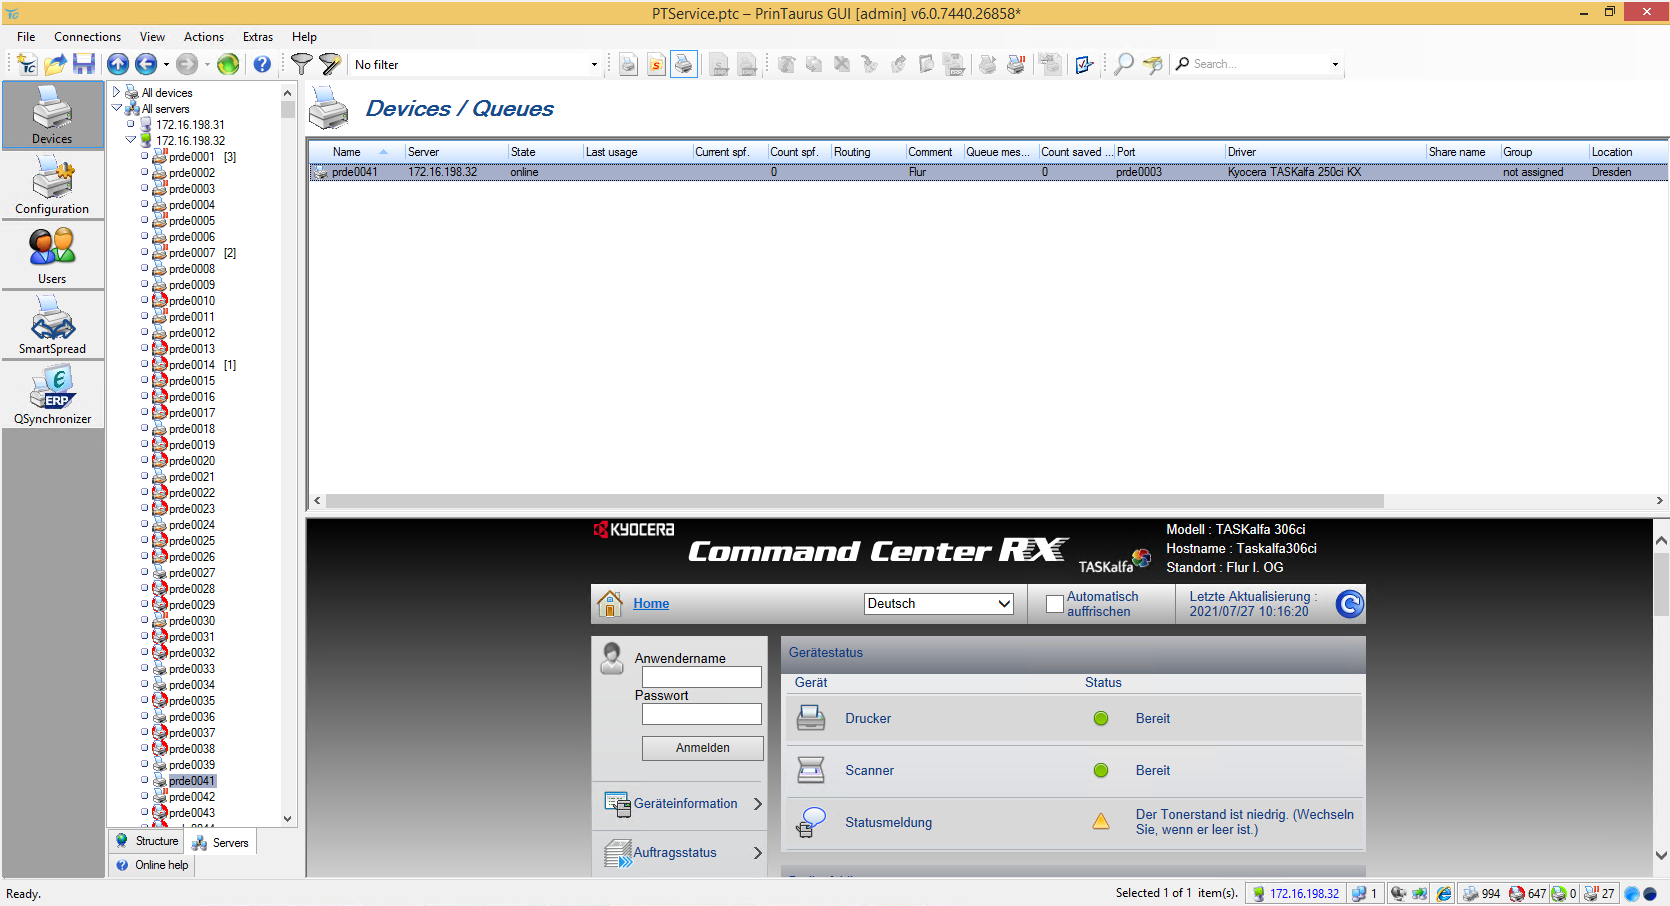Open the QSynchronizer ERP section
The height and width of the screenshot is (906, 1670).
click(x=52, y=395)
